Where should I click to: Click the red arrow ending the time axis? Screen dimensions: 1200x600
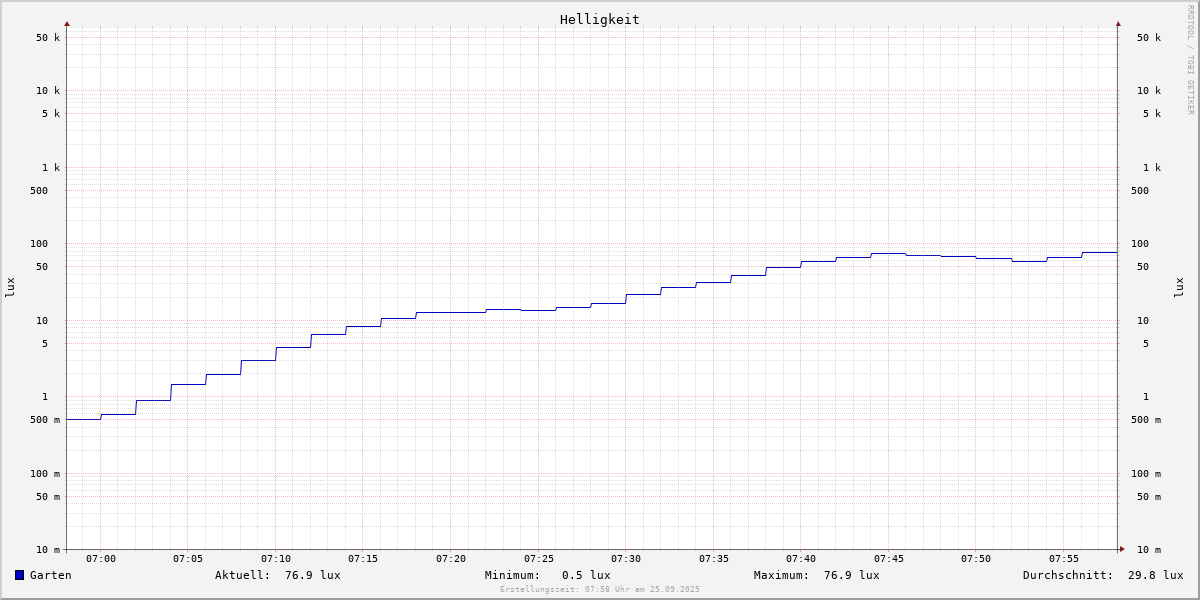(x=1122, y=549)
